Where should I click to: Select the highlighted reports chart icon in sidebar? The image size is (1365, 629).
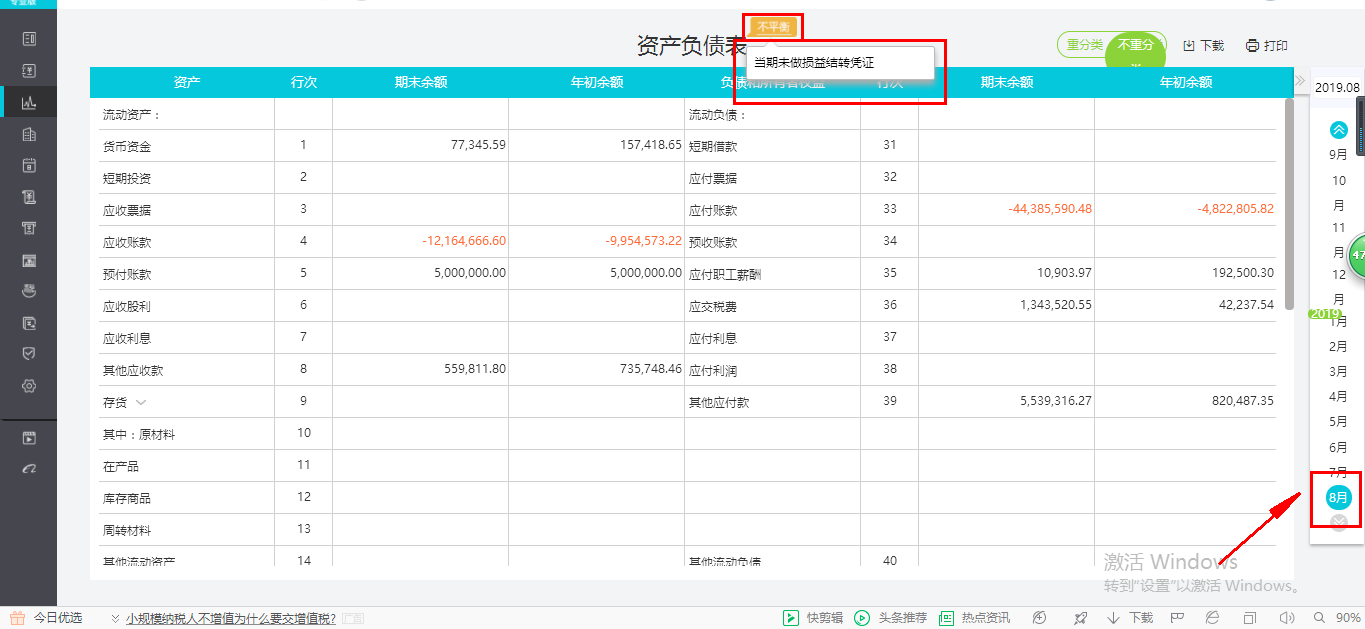[29, 101]
